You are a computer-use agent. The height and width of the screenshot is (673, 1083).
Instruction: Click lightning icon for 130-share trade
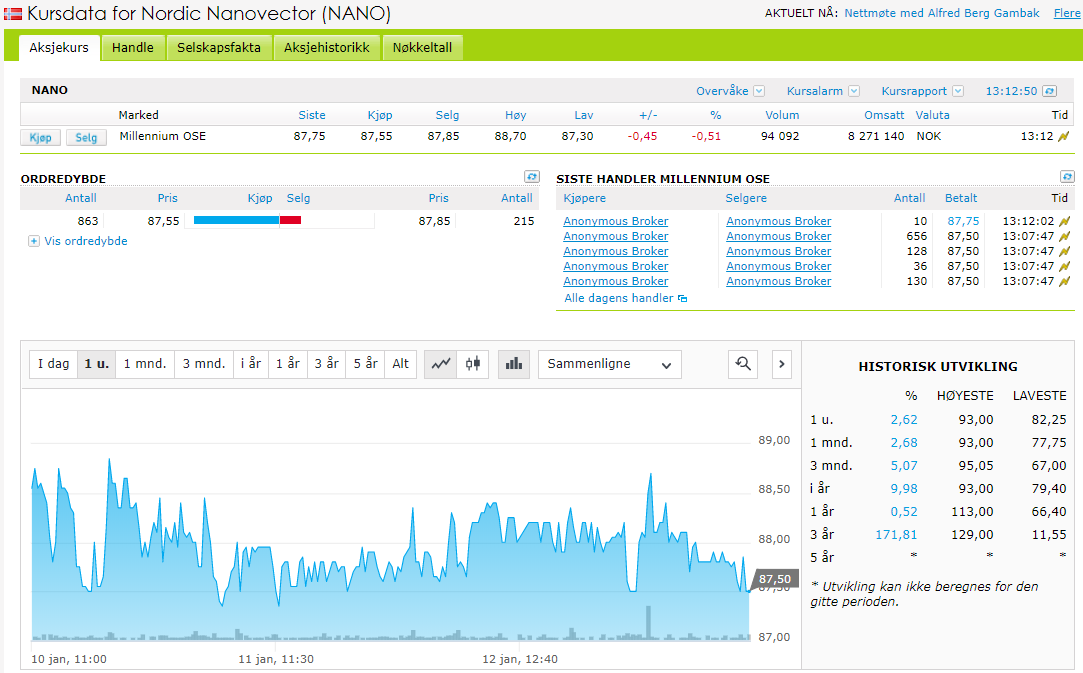[1064, 281]
